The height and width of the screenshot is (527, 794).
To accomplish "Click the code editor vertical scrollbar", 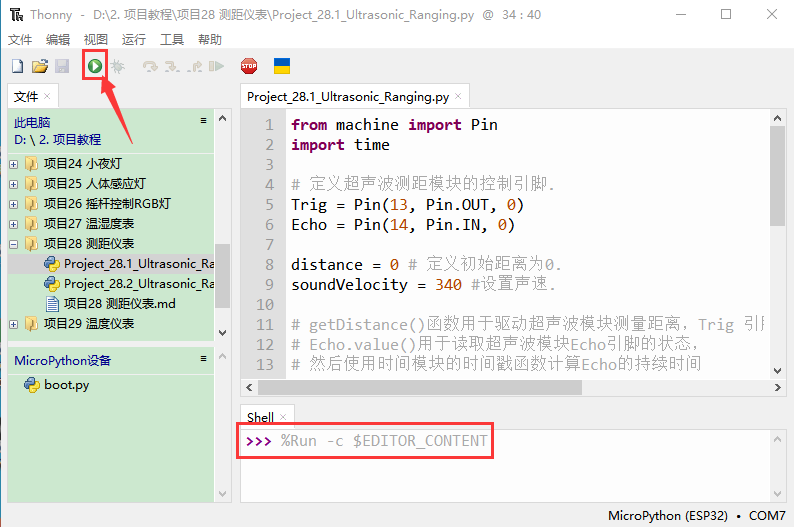I will tap(777, 180).
